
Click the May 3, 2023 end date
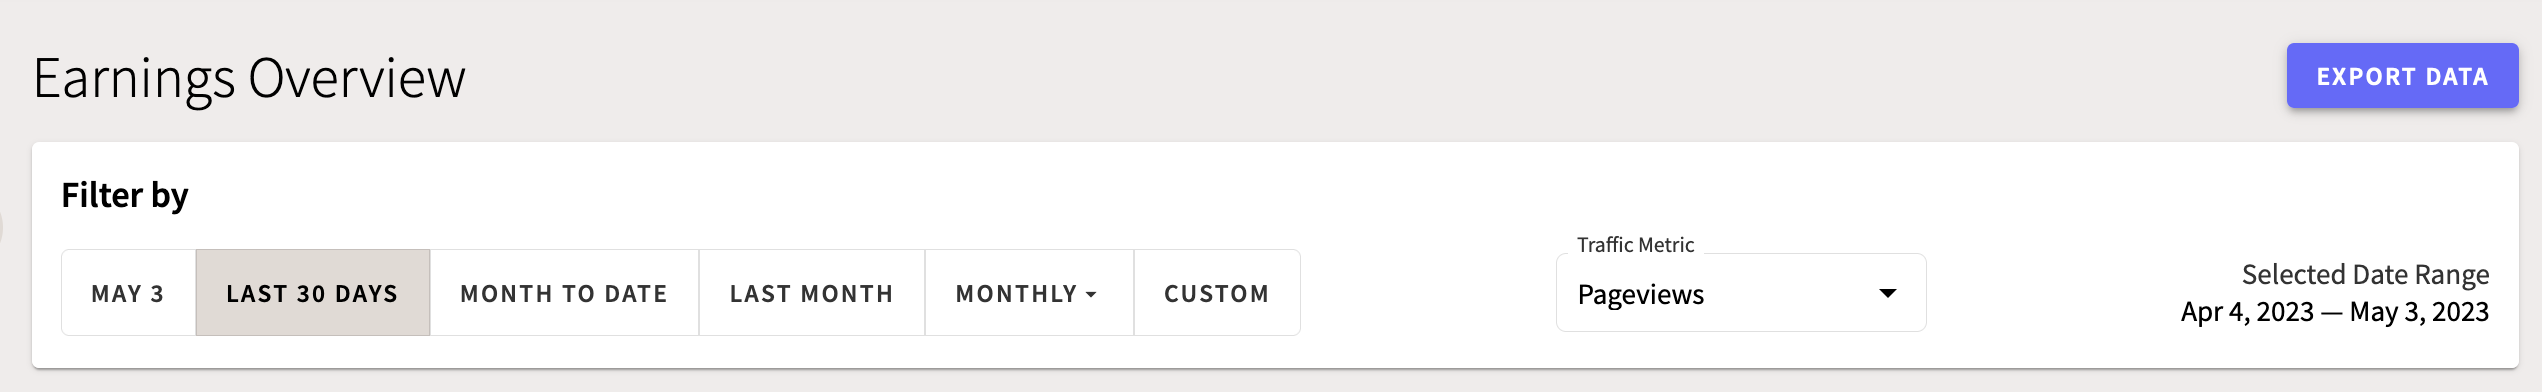(x=2419, y=312)
